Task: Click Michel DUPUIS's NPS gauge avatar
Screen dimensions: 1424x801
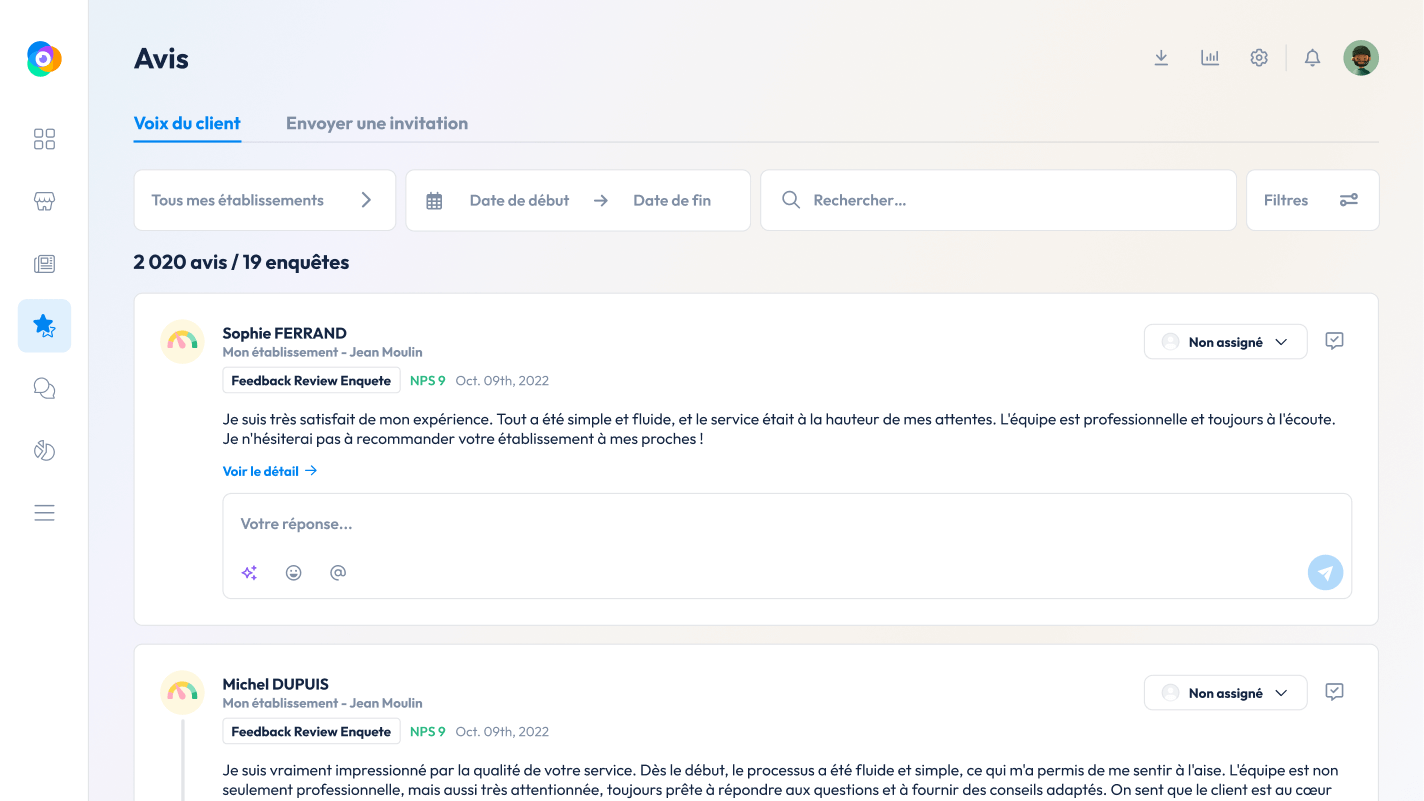Action: click(x=182, y=693)
